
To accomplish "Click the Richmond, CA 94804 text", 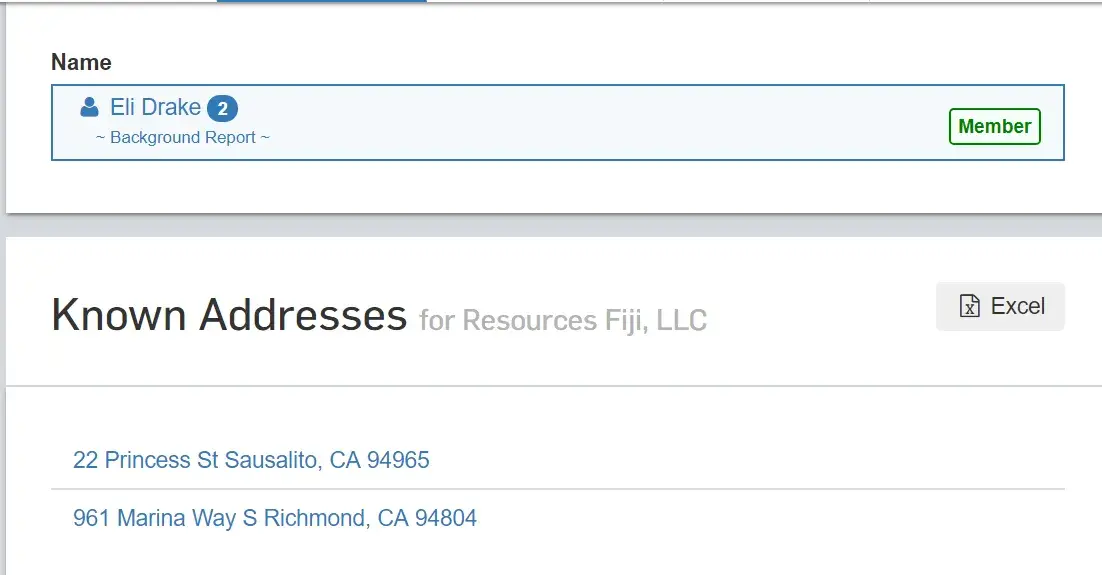I will tap(370, 518).
